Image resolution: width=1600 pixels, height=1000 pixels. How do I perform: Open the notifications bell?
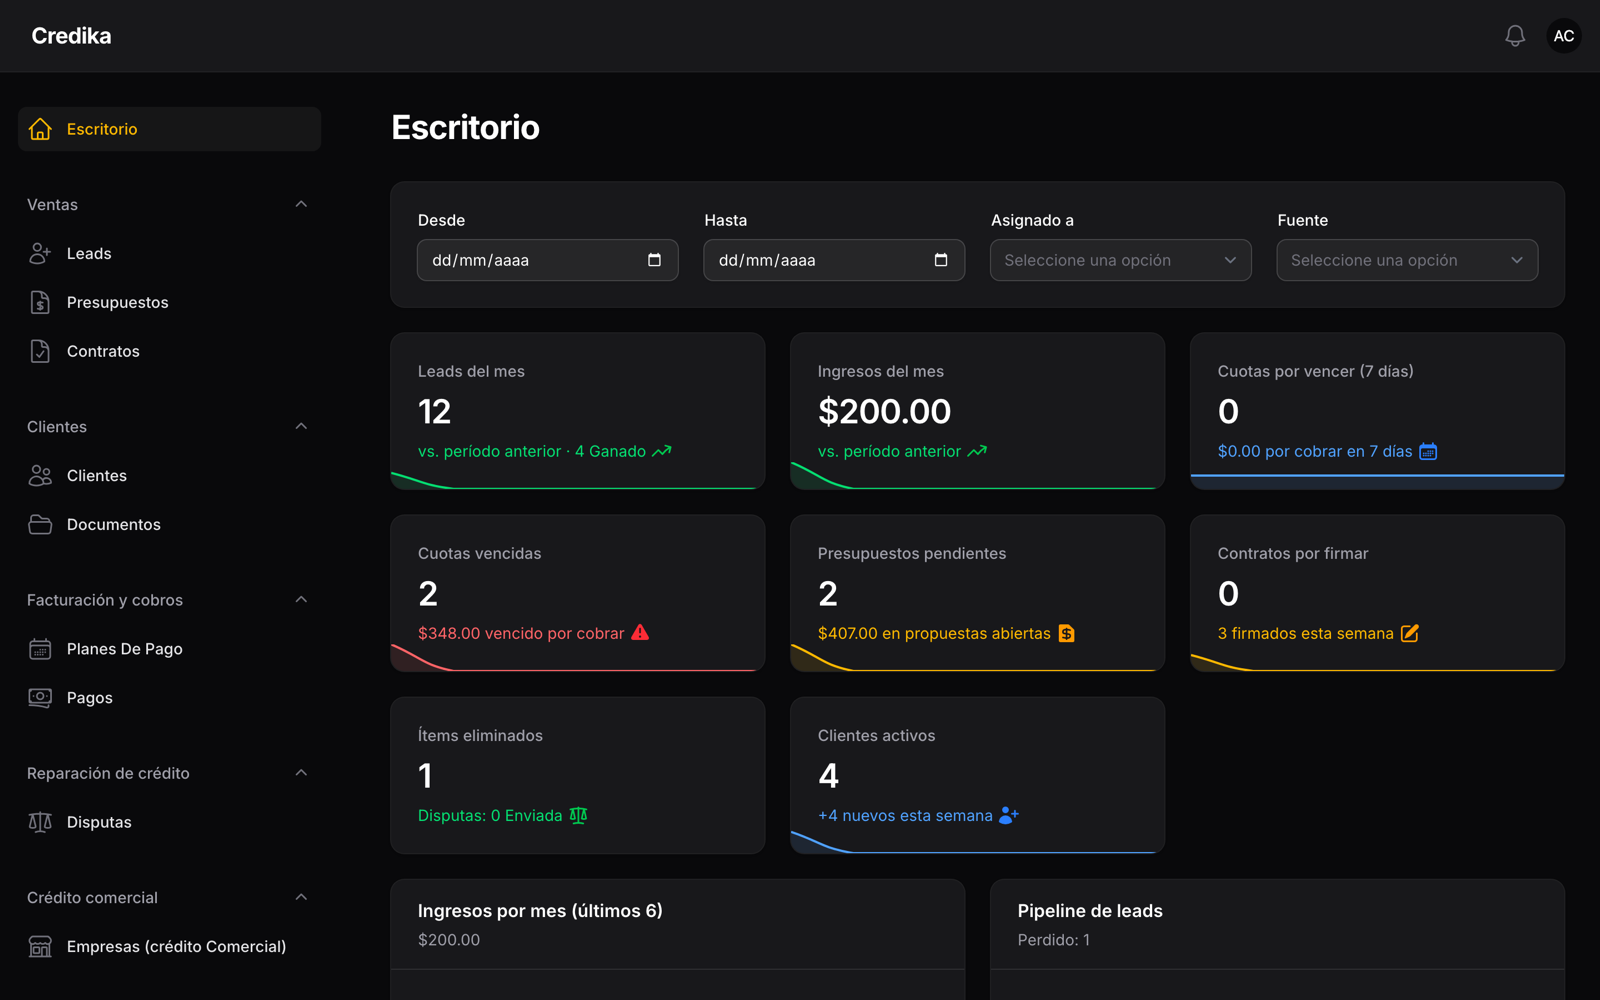coord(1515,36)
